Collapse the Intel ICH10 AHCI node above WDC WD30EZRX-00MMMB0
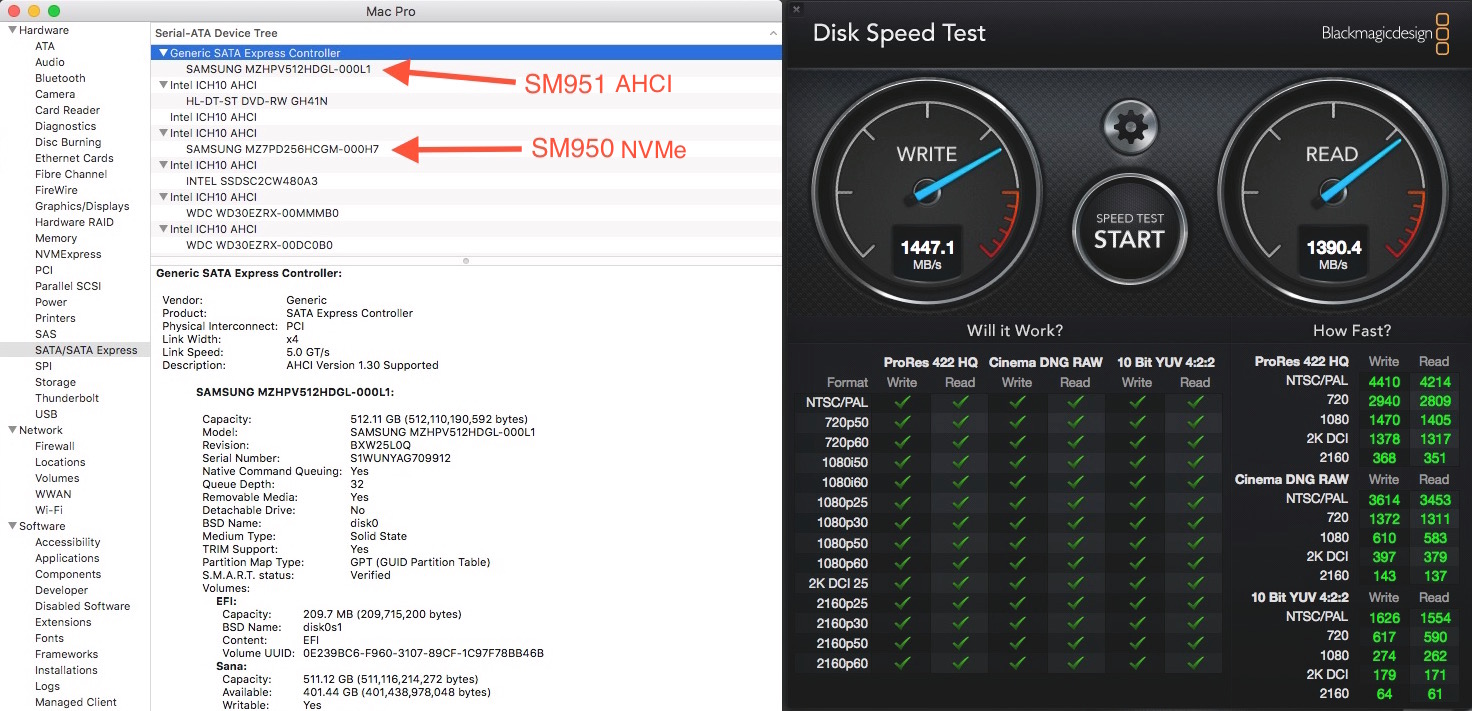This screenshot has height=711, width=1472. click(163, 197)
